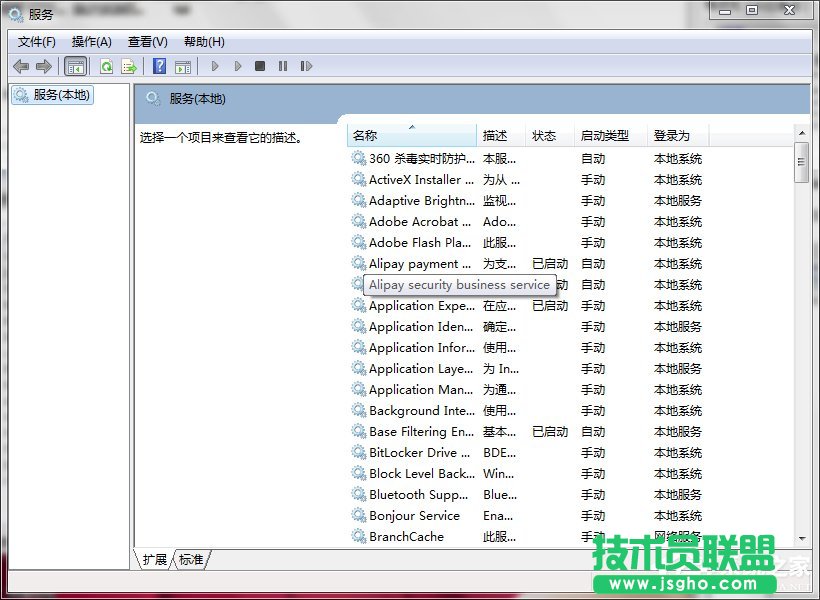The width and height of the screenshot is (820, 600).
Task: Click the export list icon
Action: point(128,66)
